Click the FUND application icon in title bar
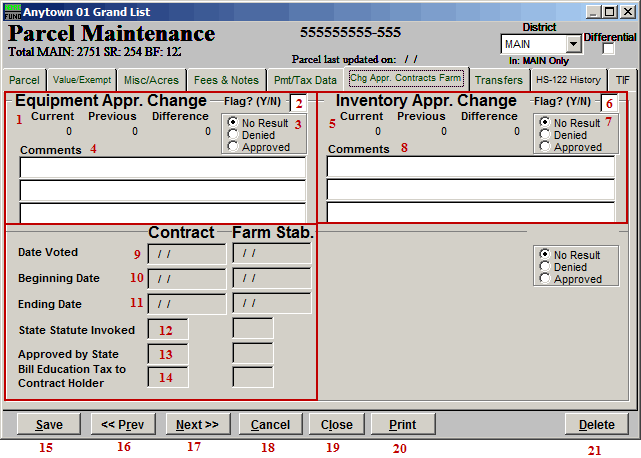 (x=11, y=11)
